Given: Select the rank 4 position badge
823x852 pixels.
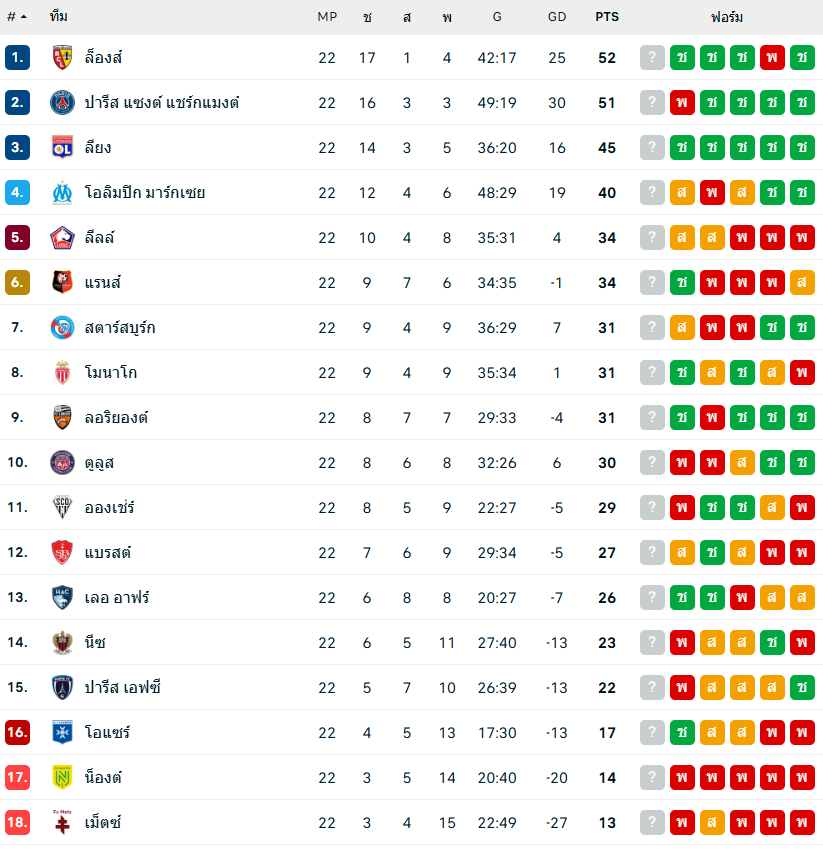Looking at the screenshot, I should coord(17,193).
